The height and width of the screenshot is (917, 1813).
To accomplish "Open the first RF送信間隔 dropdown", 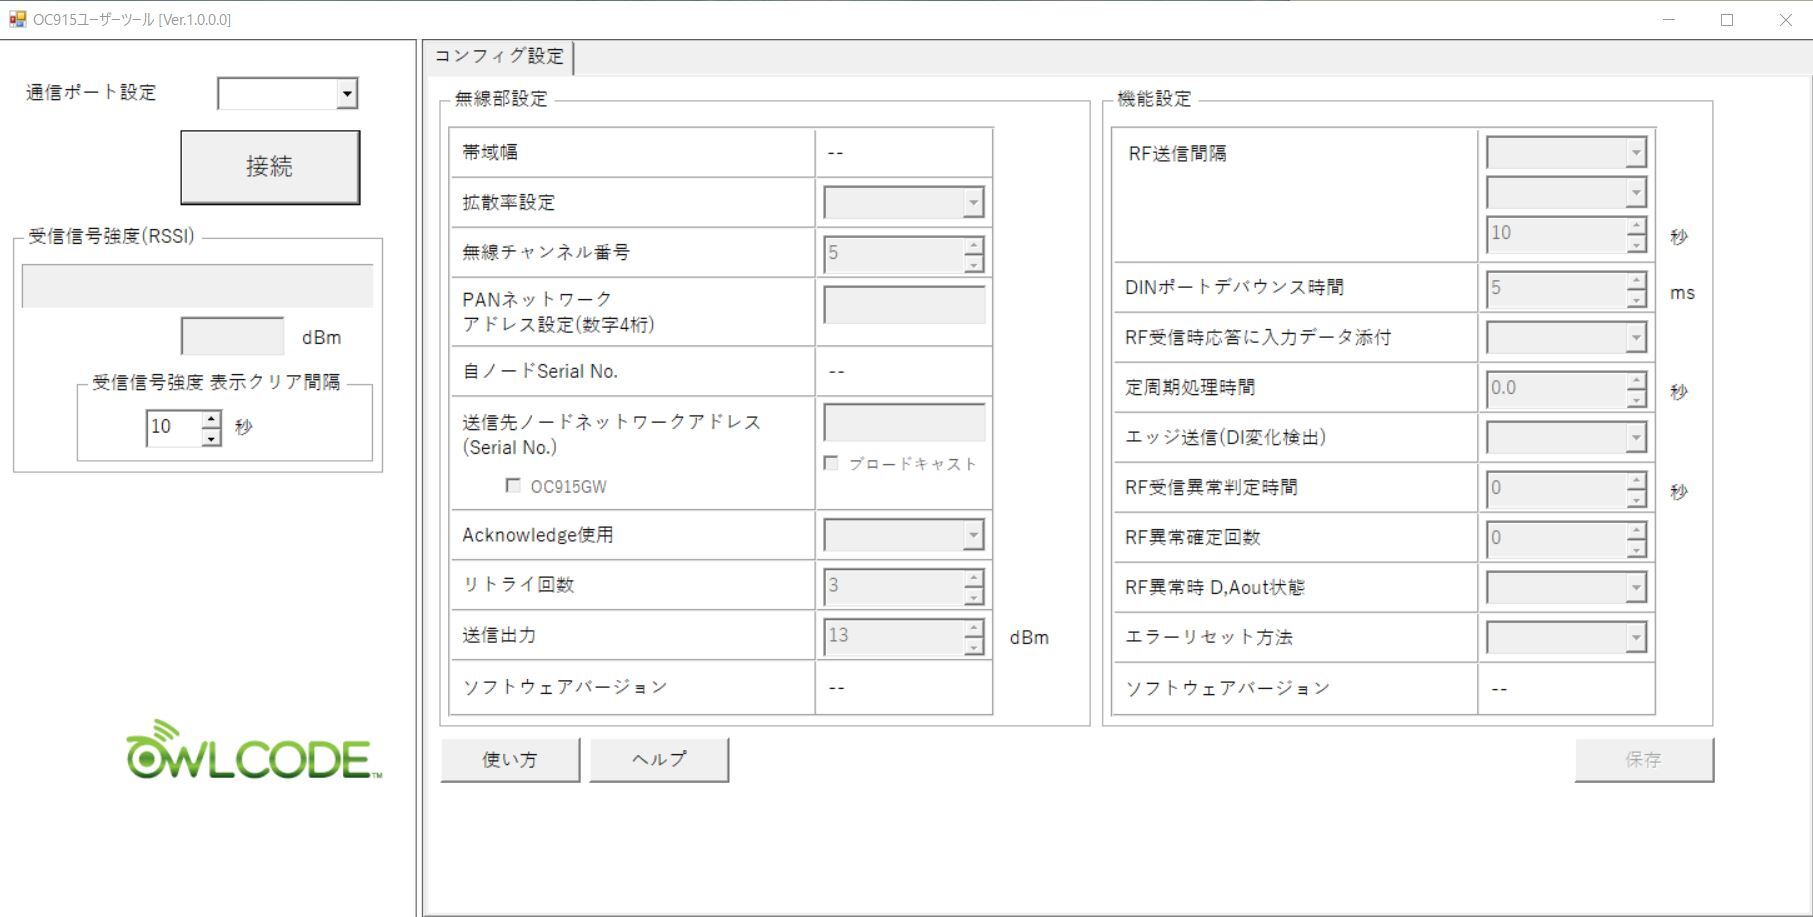I will pyautogui.click(x=1636, y=153).
